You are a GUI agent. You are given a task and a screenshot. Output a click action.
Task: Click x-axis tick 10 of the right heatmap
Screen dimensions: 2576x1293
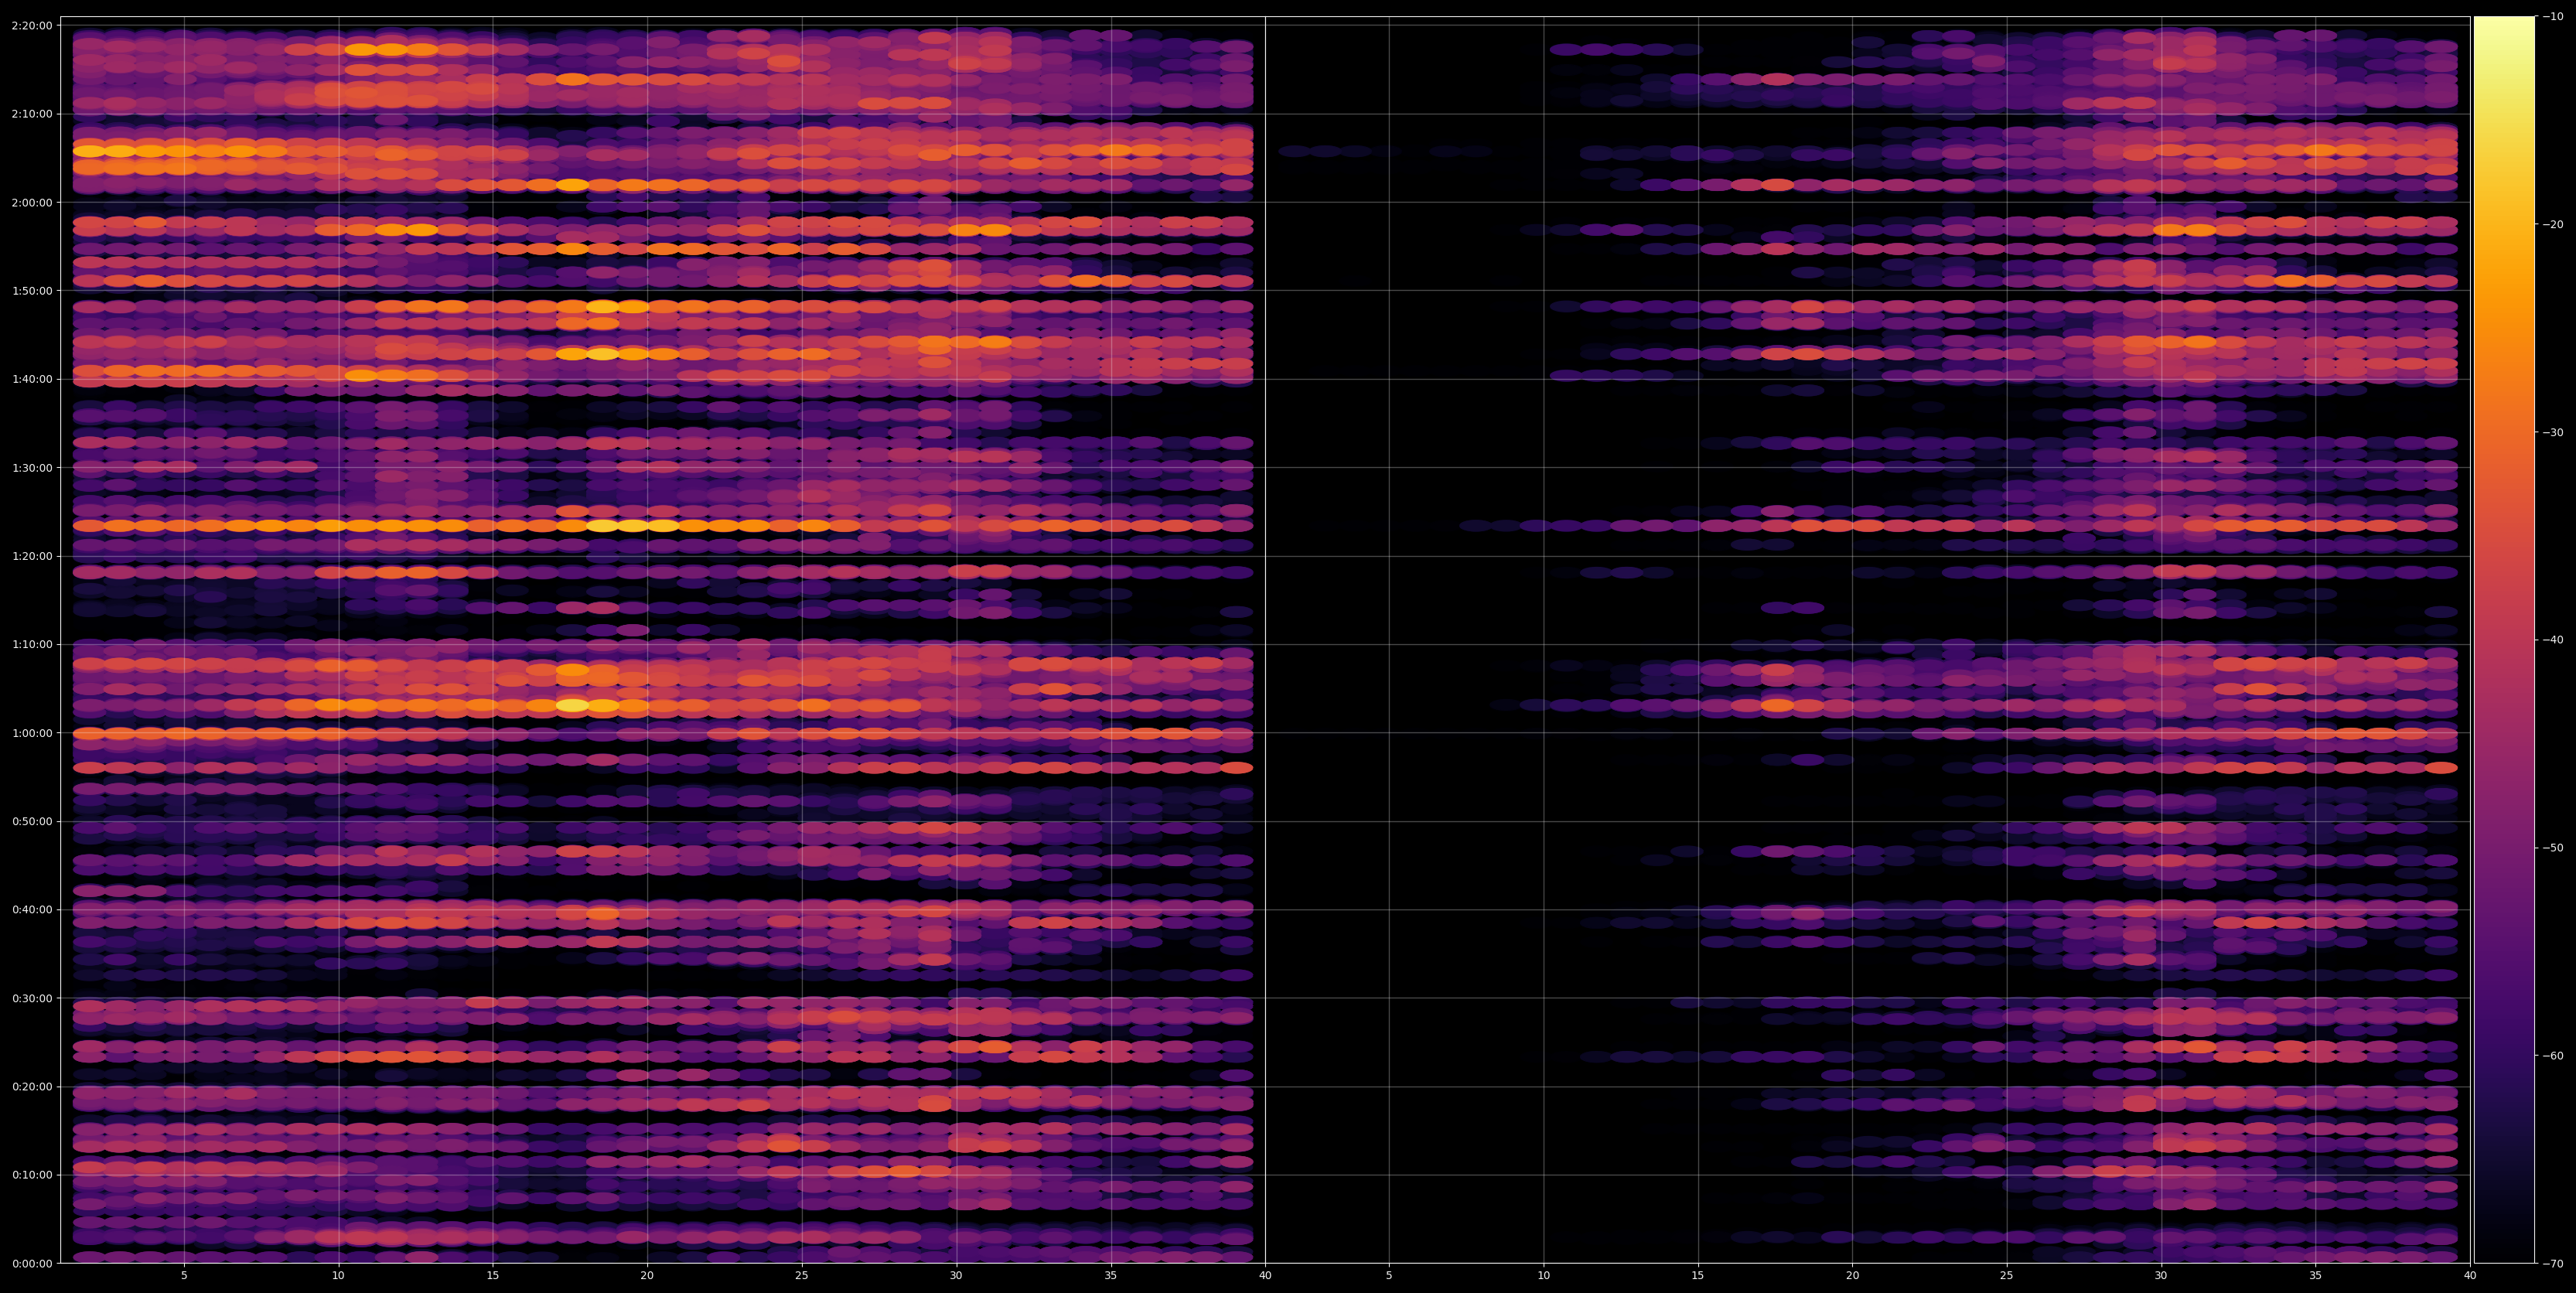coord(1543,1276)
